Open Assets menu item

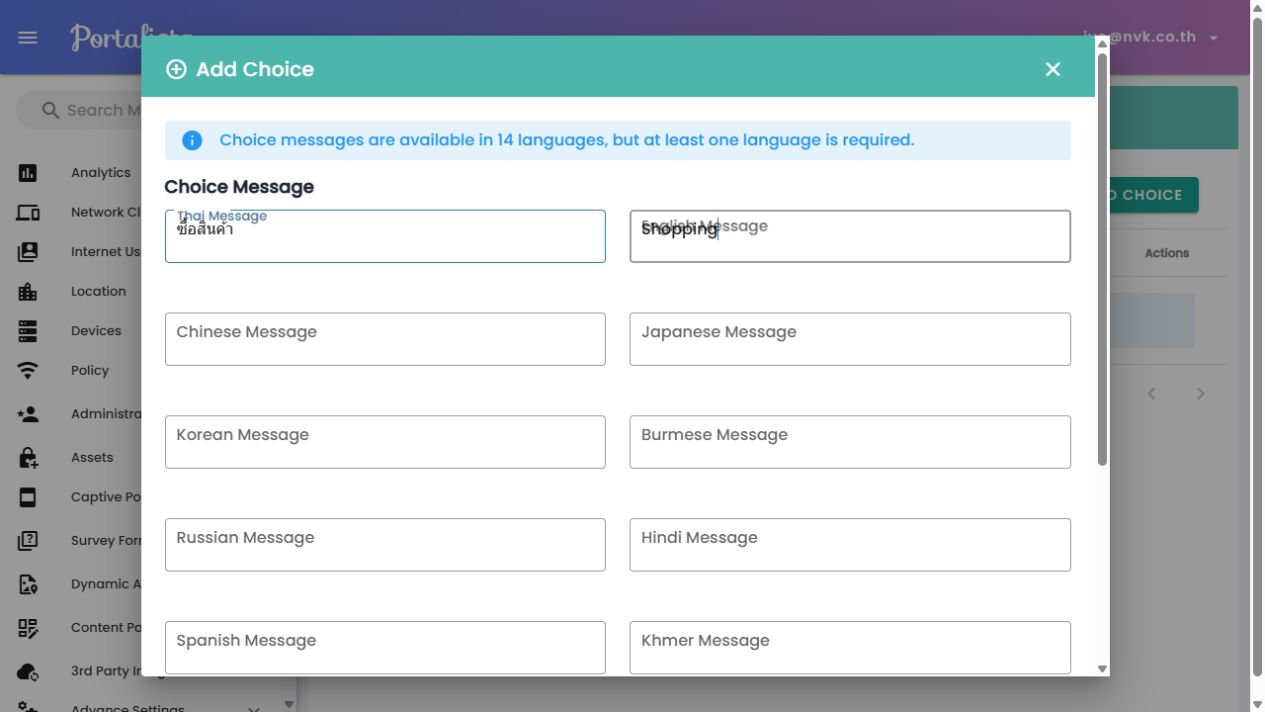92,457
